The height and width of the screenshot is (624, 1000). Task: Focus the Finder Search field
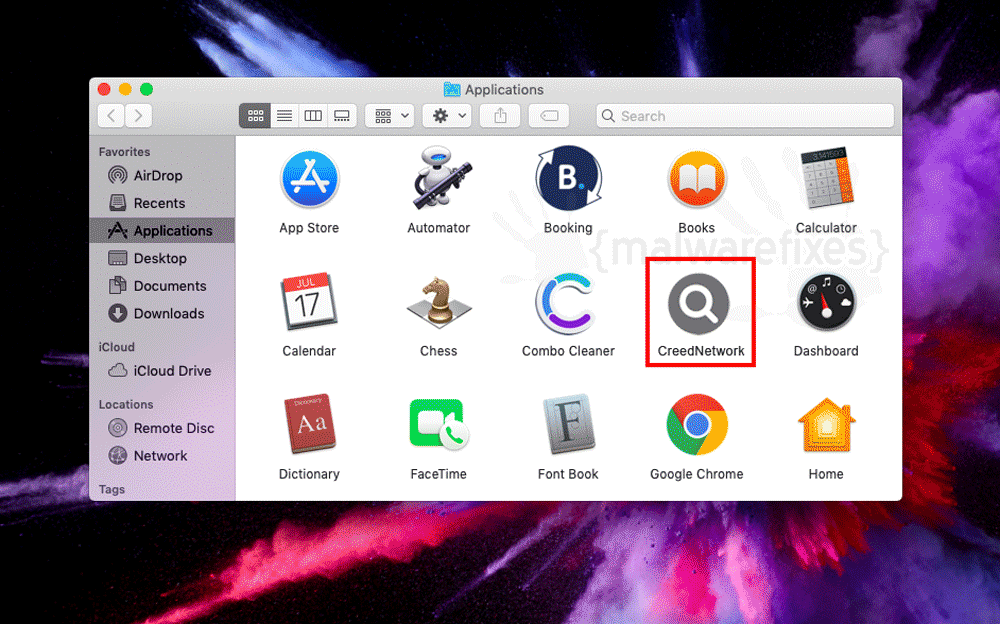pyautogui.click(x=745, y=116)
